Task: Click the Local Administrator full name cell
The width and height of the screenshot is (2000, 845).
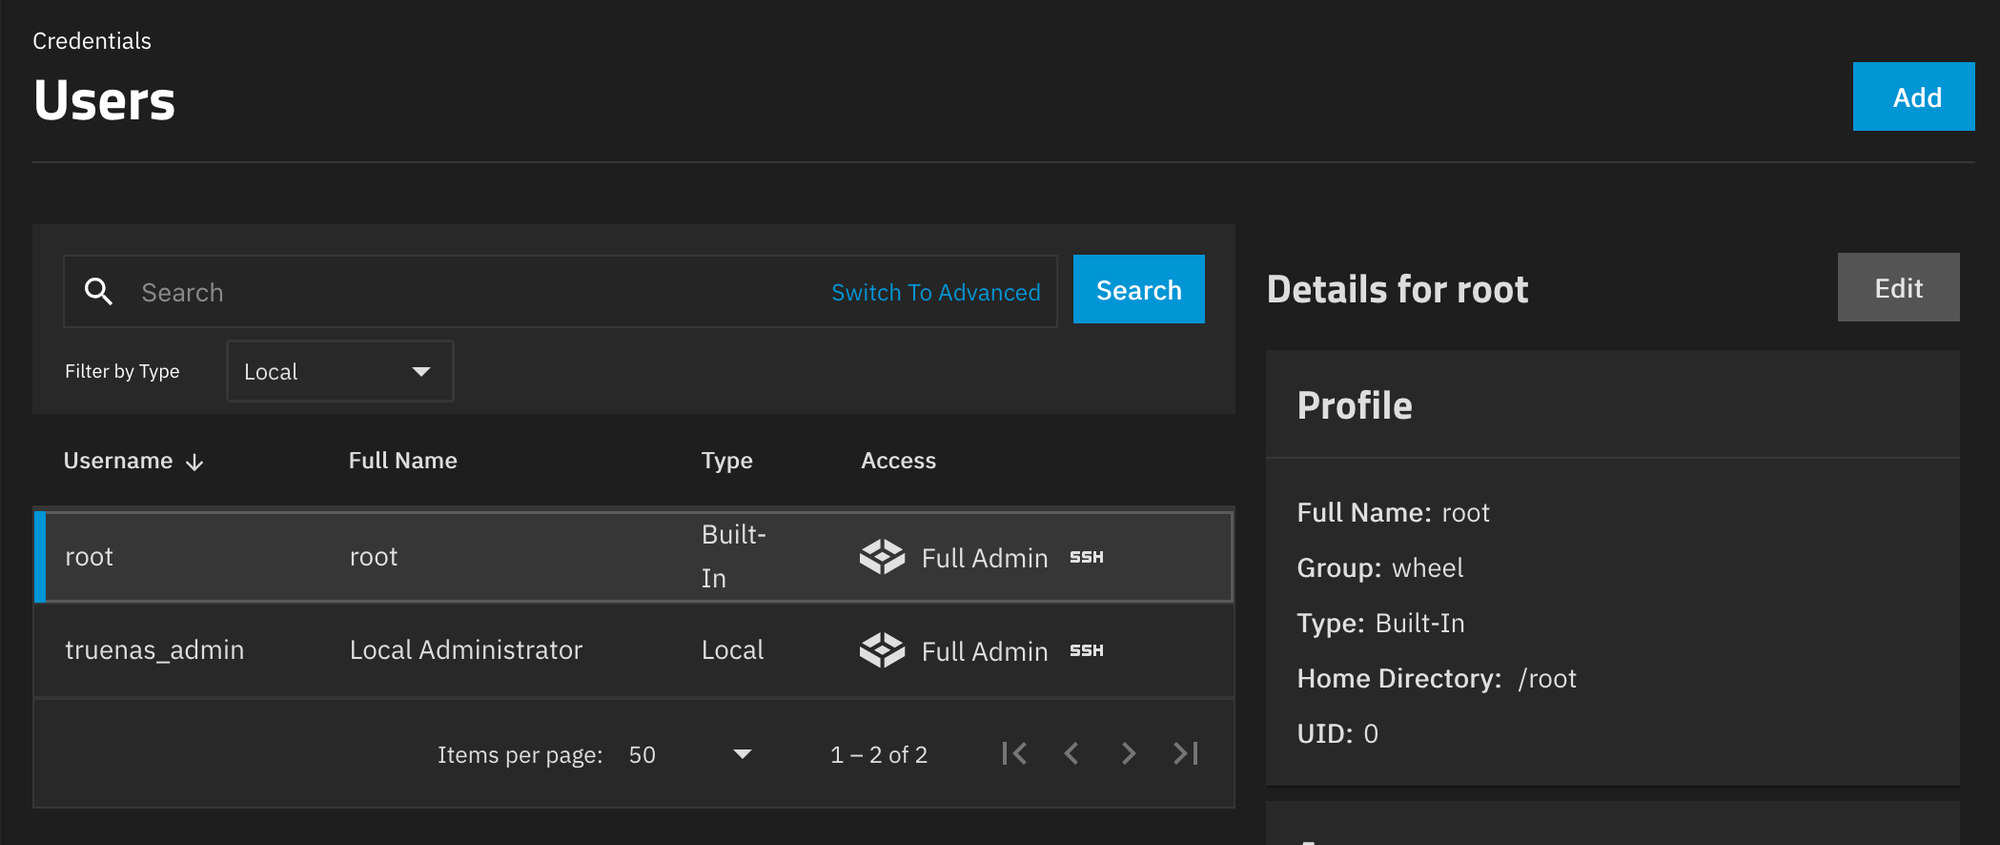Action: pos(466,650)
